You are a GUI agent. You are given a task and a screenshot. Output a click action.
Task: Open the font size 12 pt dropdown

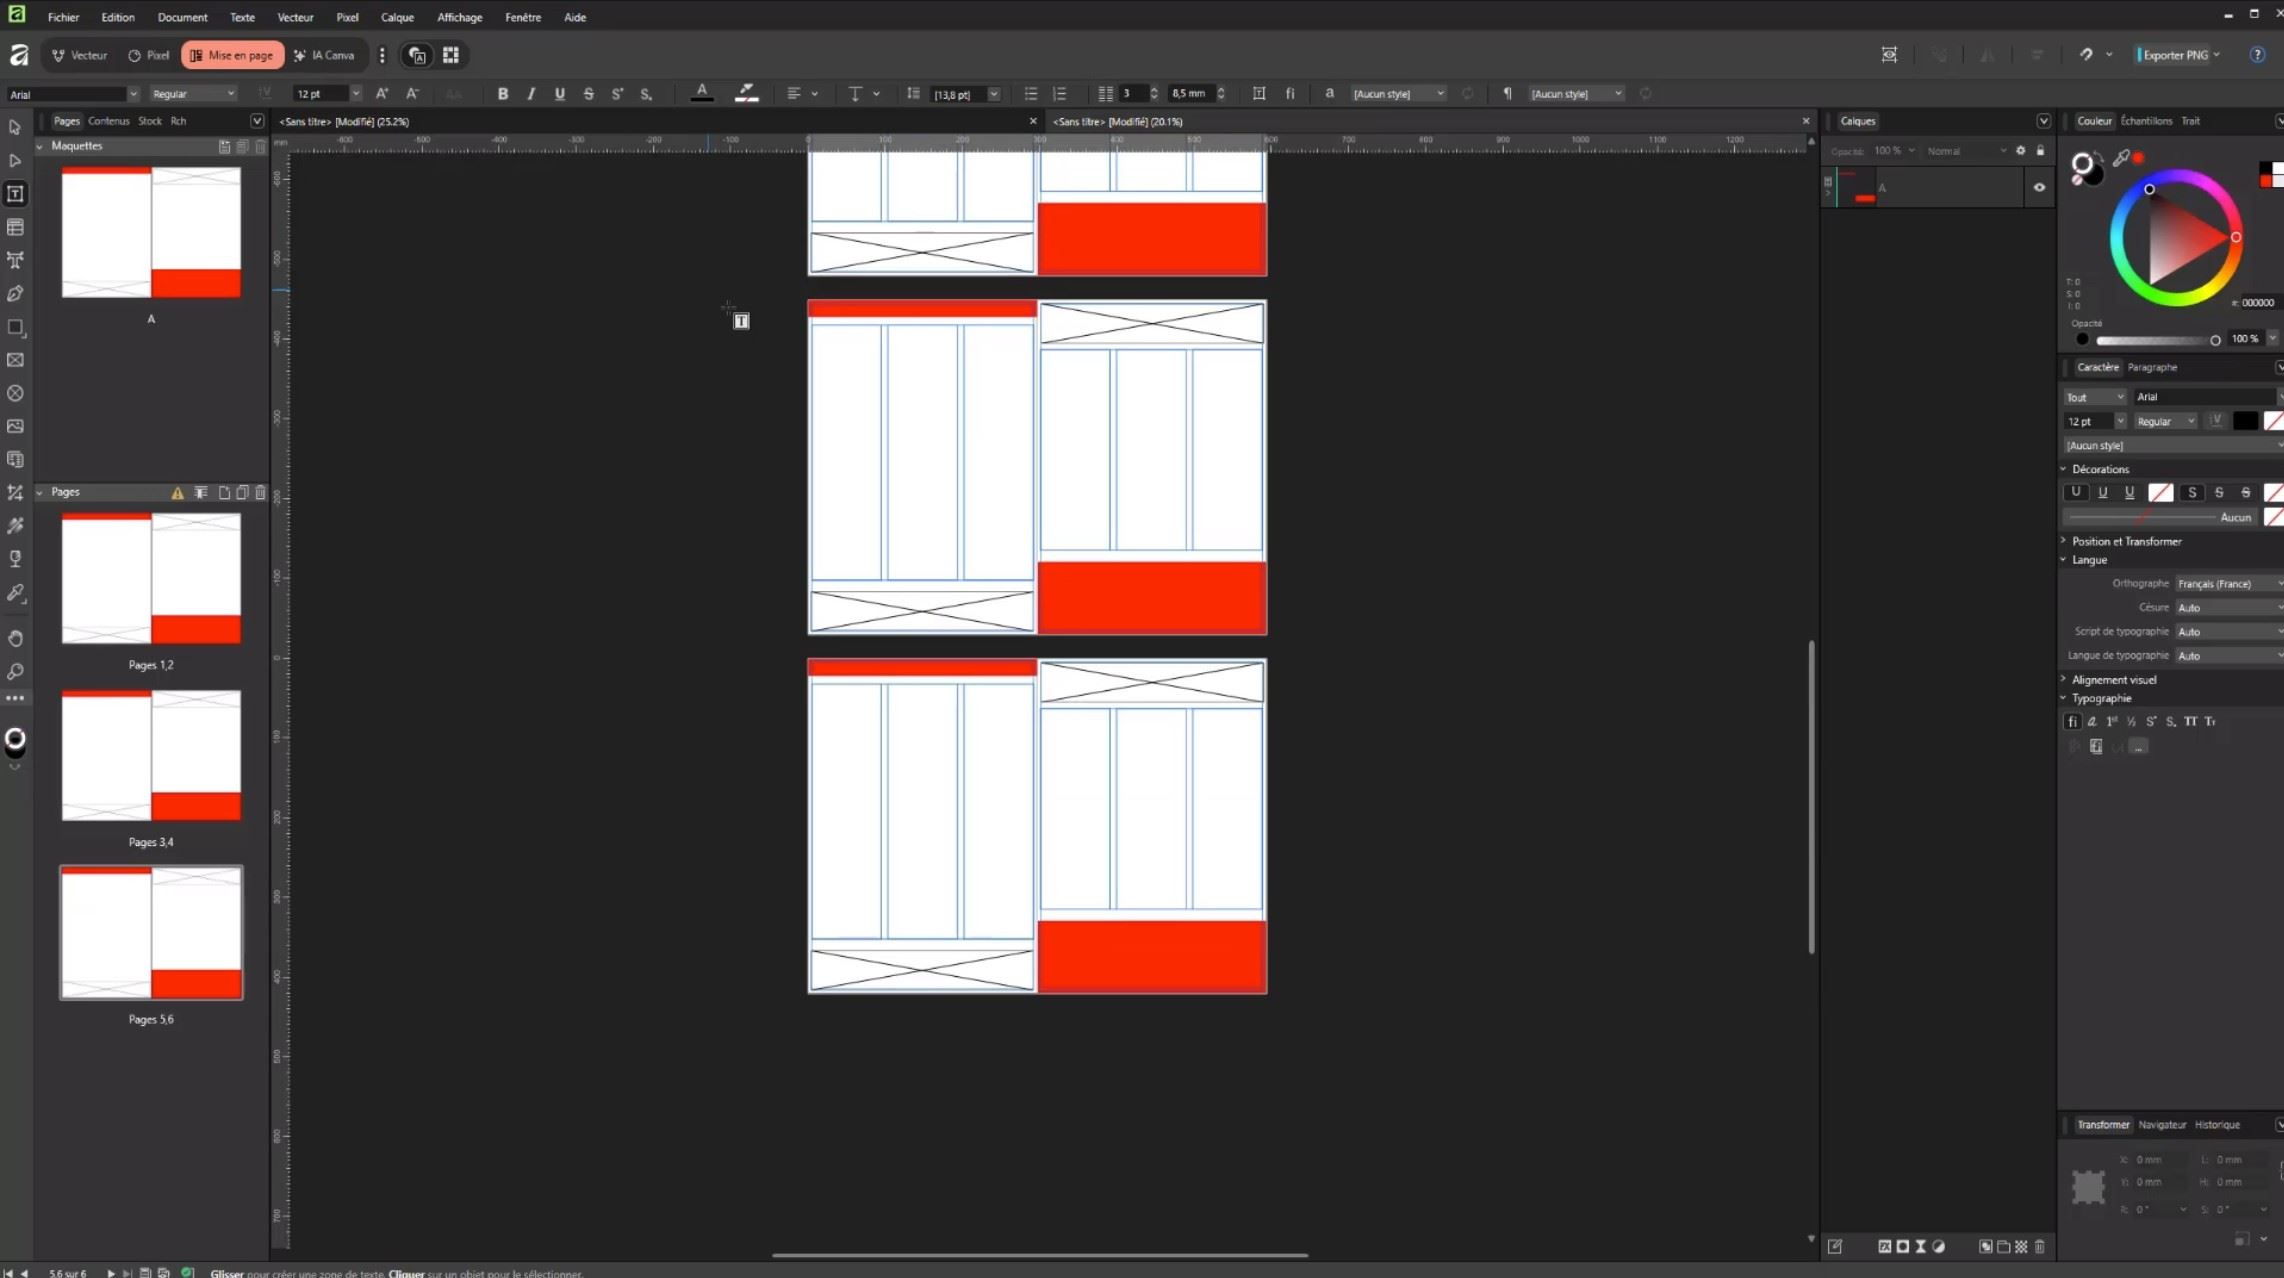(355, 94)
